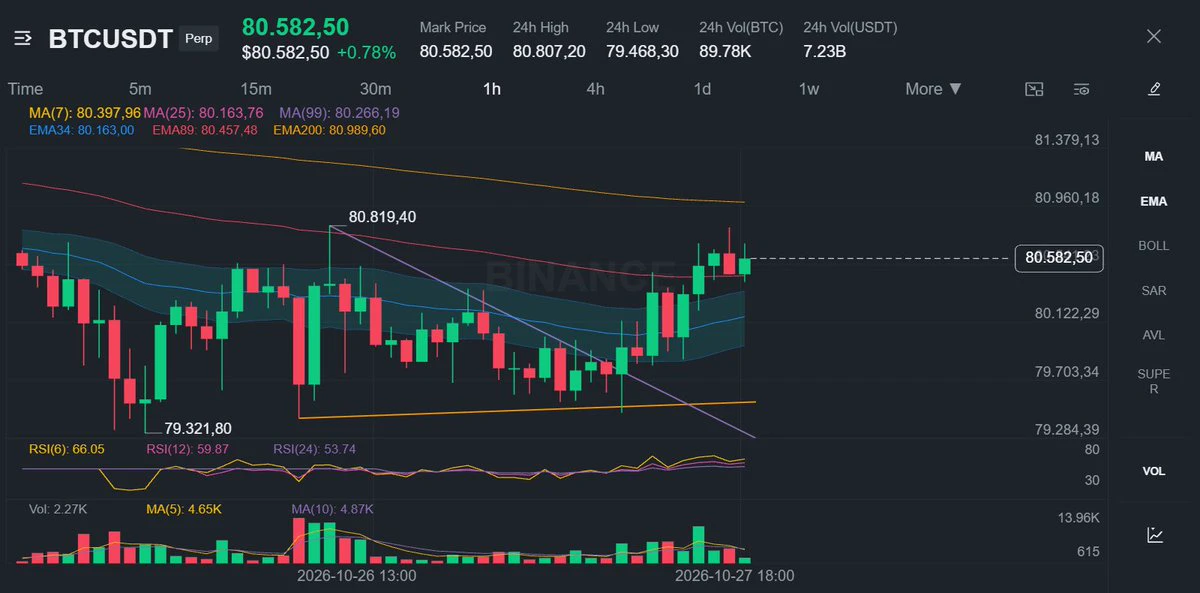1200x593 pixels.
Task: Click the RSI(24) legend value
Action: pyautogui.click(x=314, y=449)
